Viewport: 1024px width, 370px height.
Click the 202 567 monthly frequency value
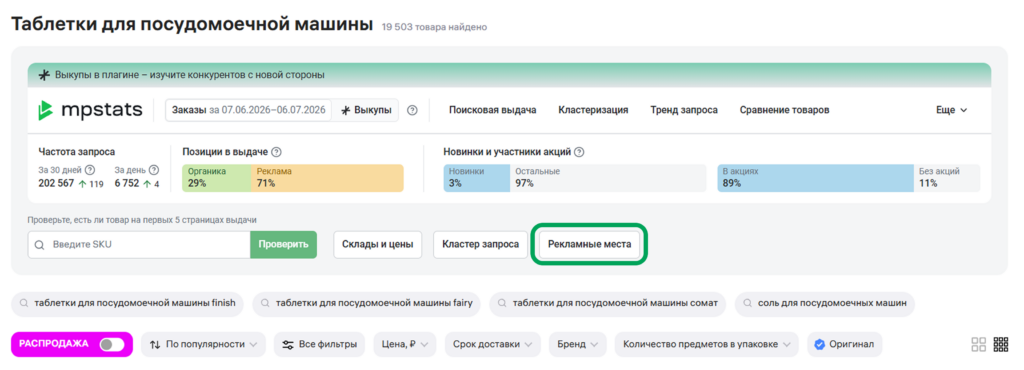56,183
